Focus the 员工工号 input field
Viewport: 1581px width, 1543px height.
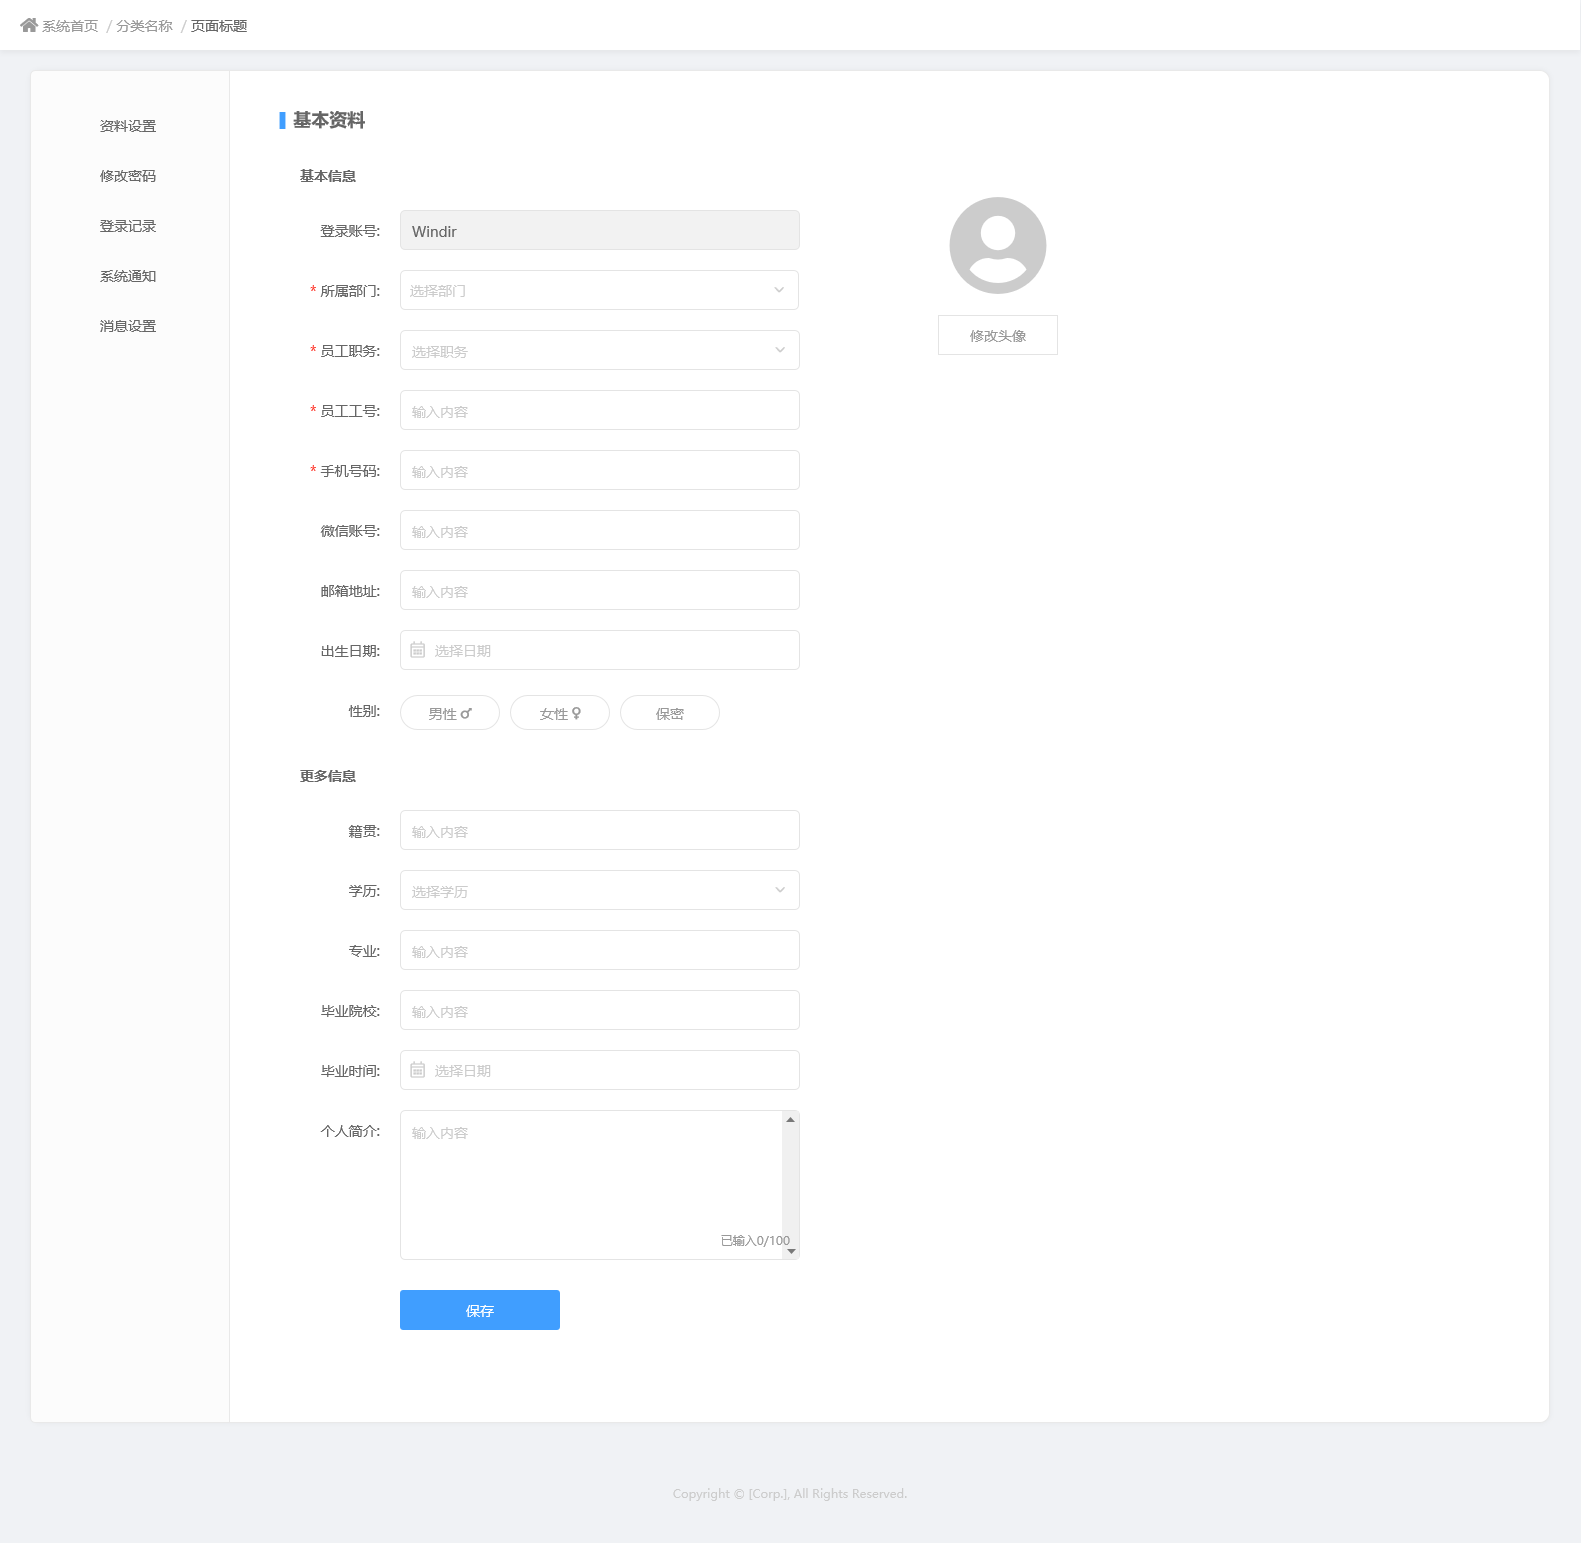click(600, 410)
